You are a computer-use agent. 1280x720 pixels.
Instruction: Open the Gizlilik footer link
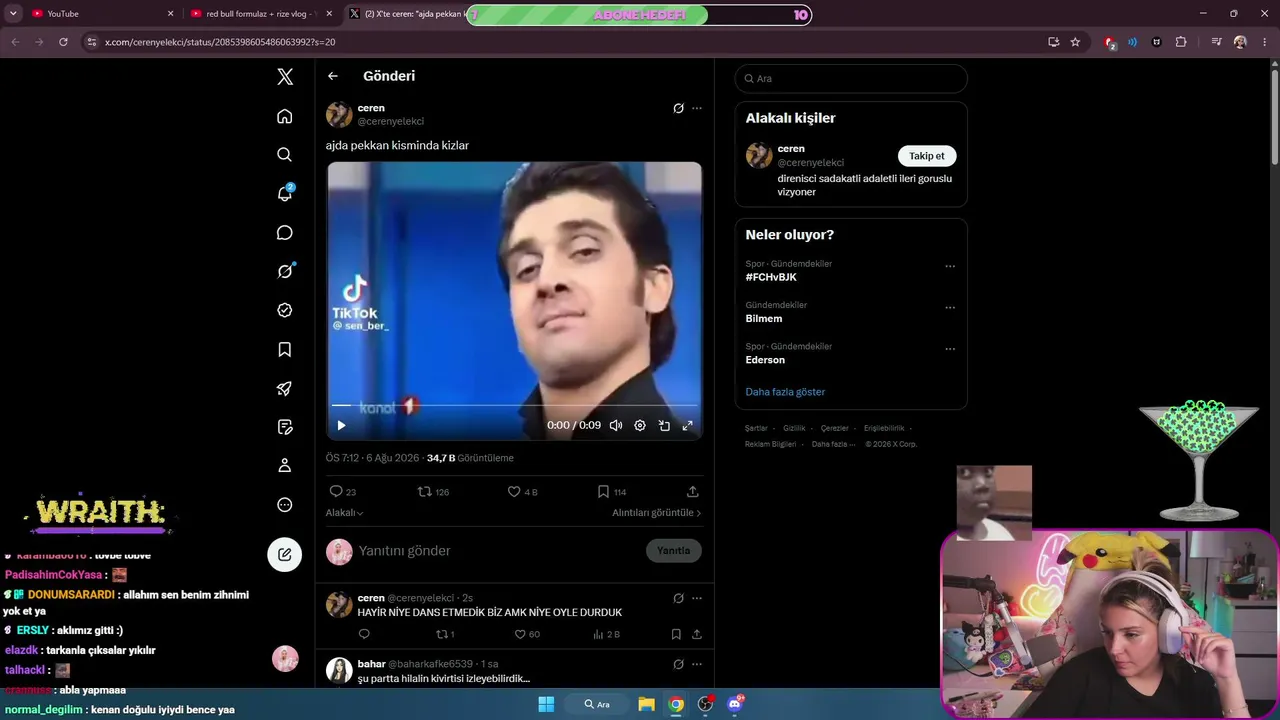click(794, 428)
